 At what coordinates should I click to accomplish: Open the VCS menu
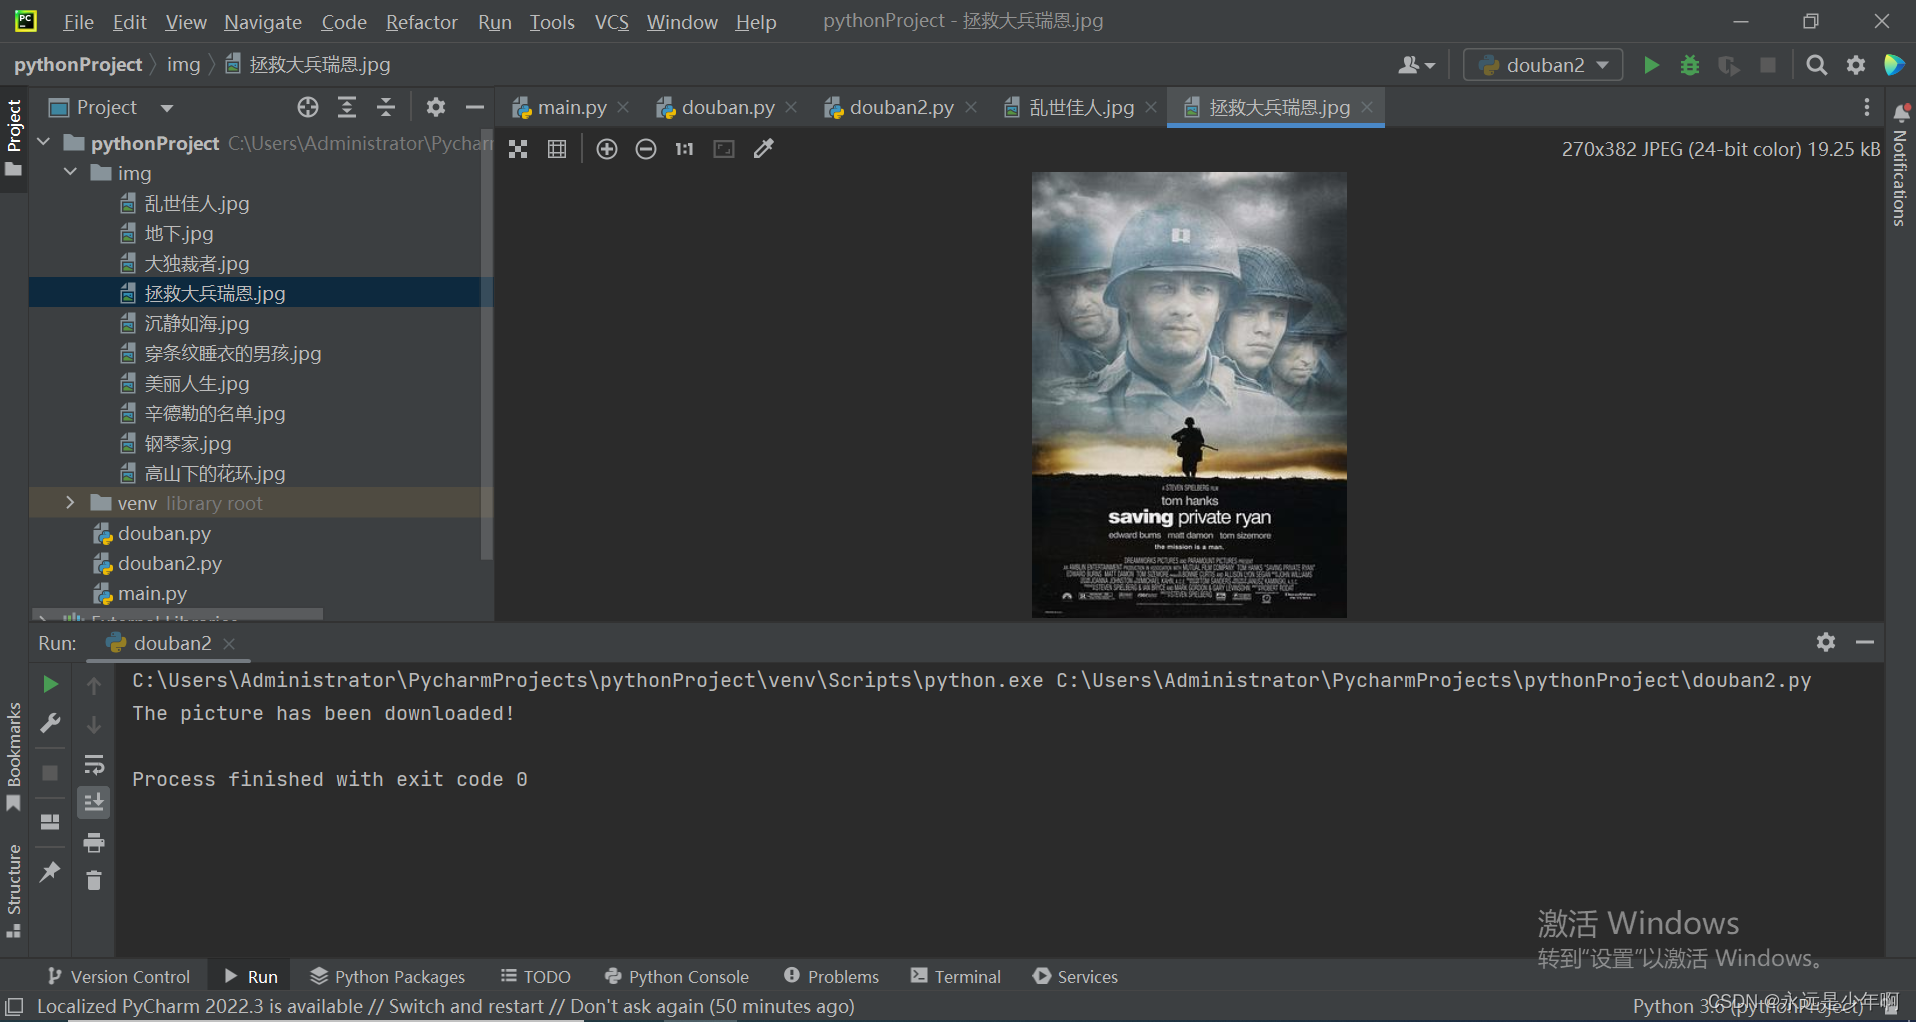pos(612,22)
